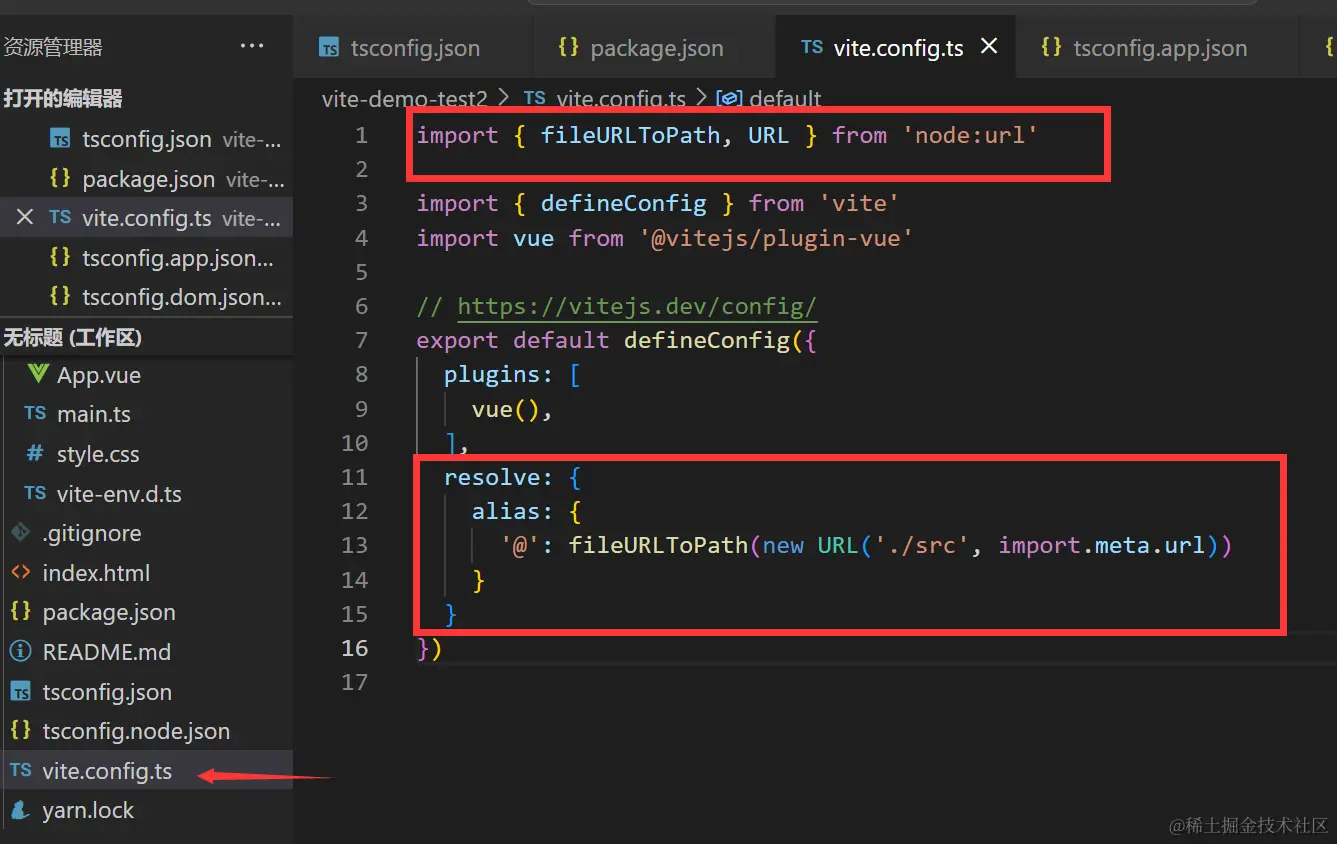Open package.json in open editors list
Image resolution: width=1337 pixels, height=844 pixels.
[146, 179]
